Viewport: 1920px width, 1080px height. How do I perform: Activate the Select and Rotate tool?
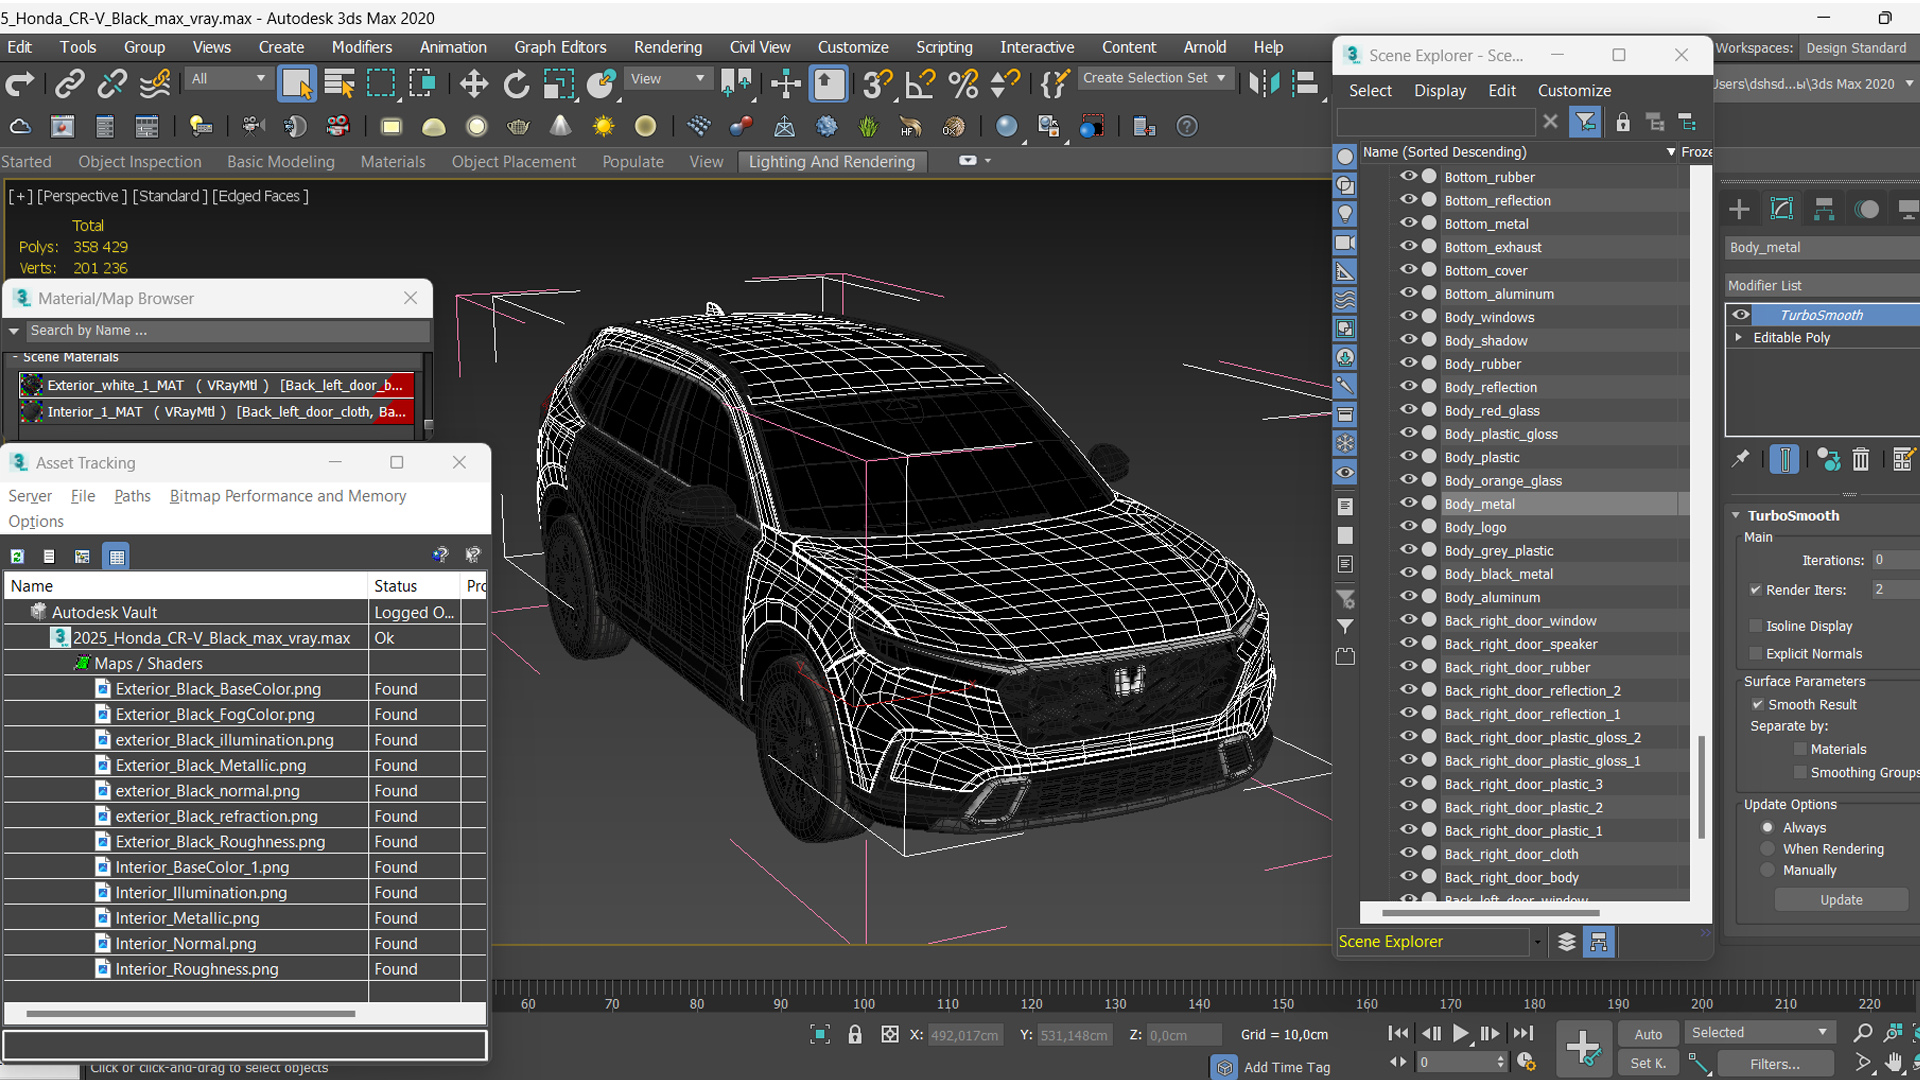click(516, 84)
